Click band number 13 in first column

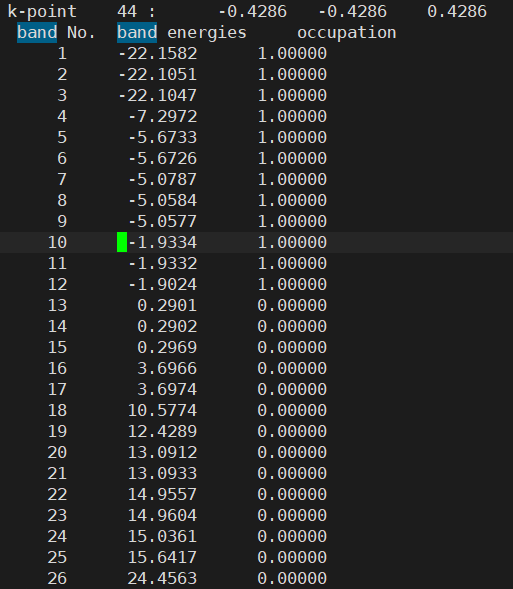(57, 306)
